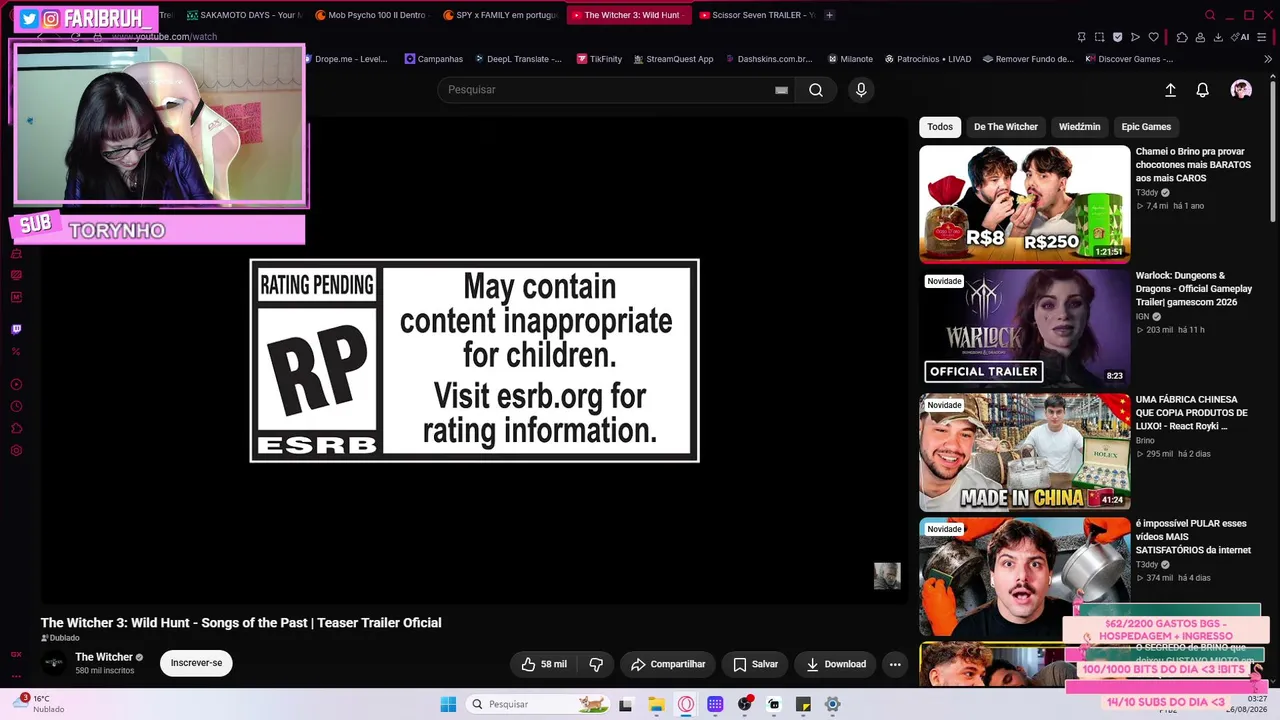Open the Warlock: Dungeons & Dragons video title
The height and width of the screenshot is (720, 1280).
1194,289
